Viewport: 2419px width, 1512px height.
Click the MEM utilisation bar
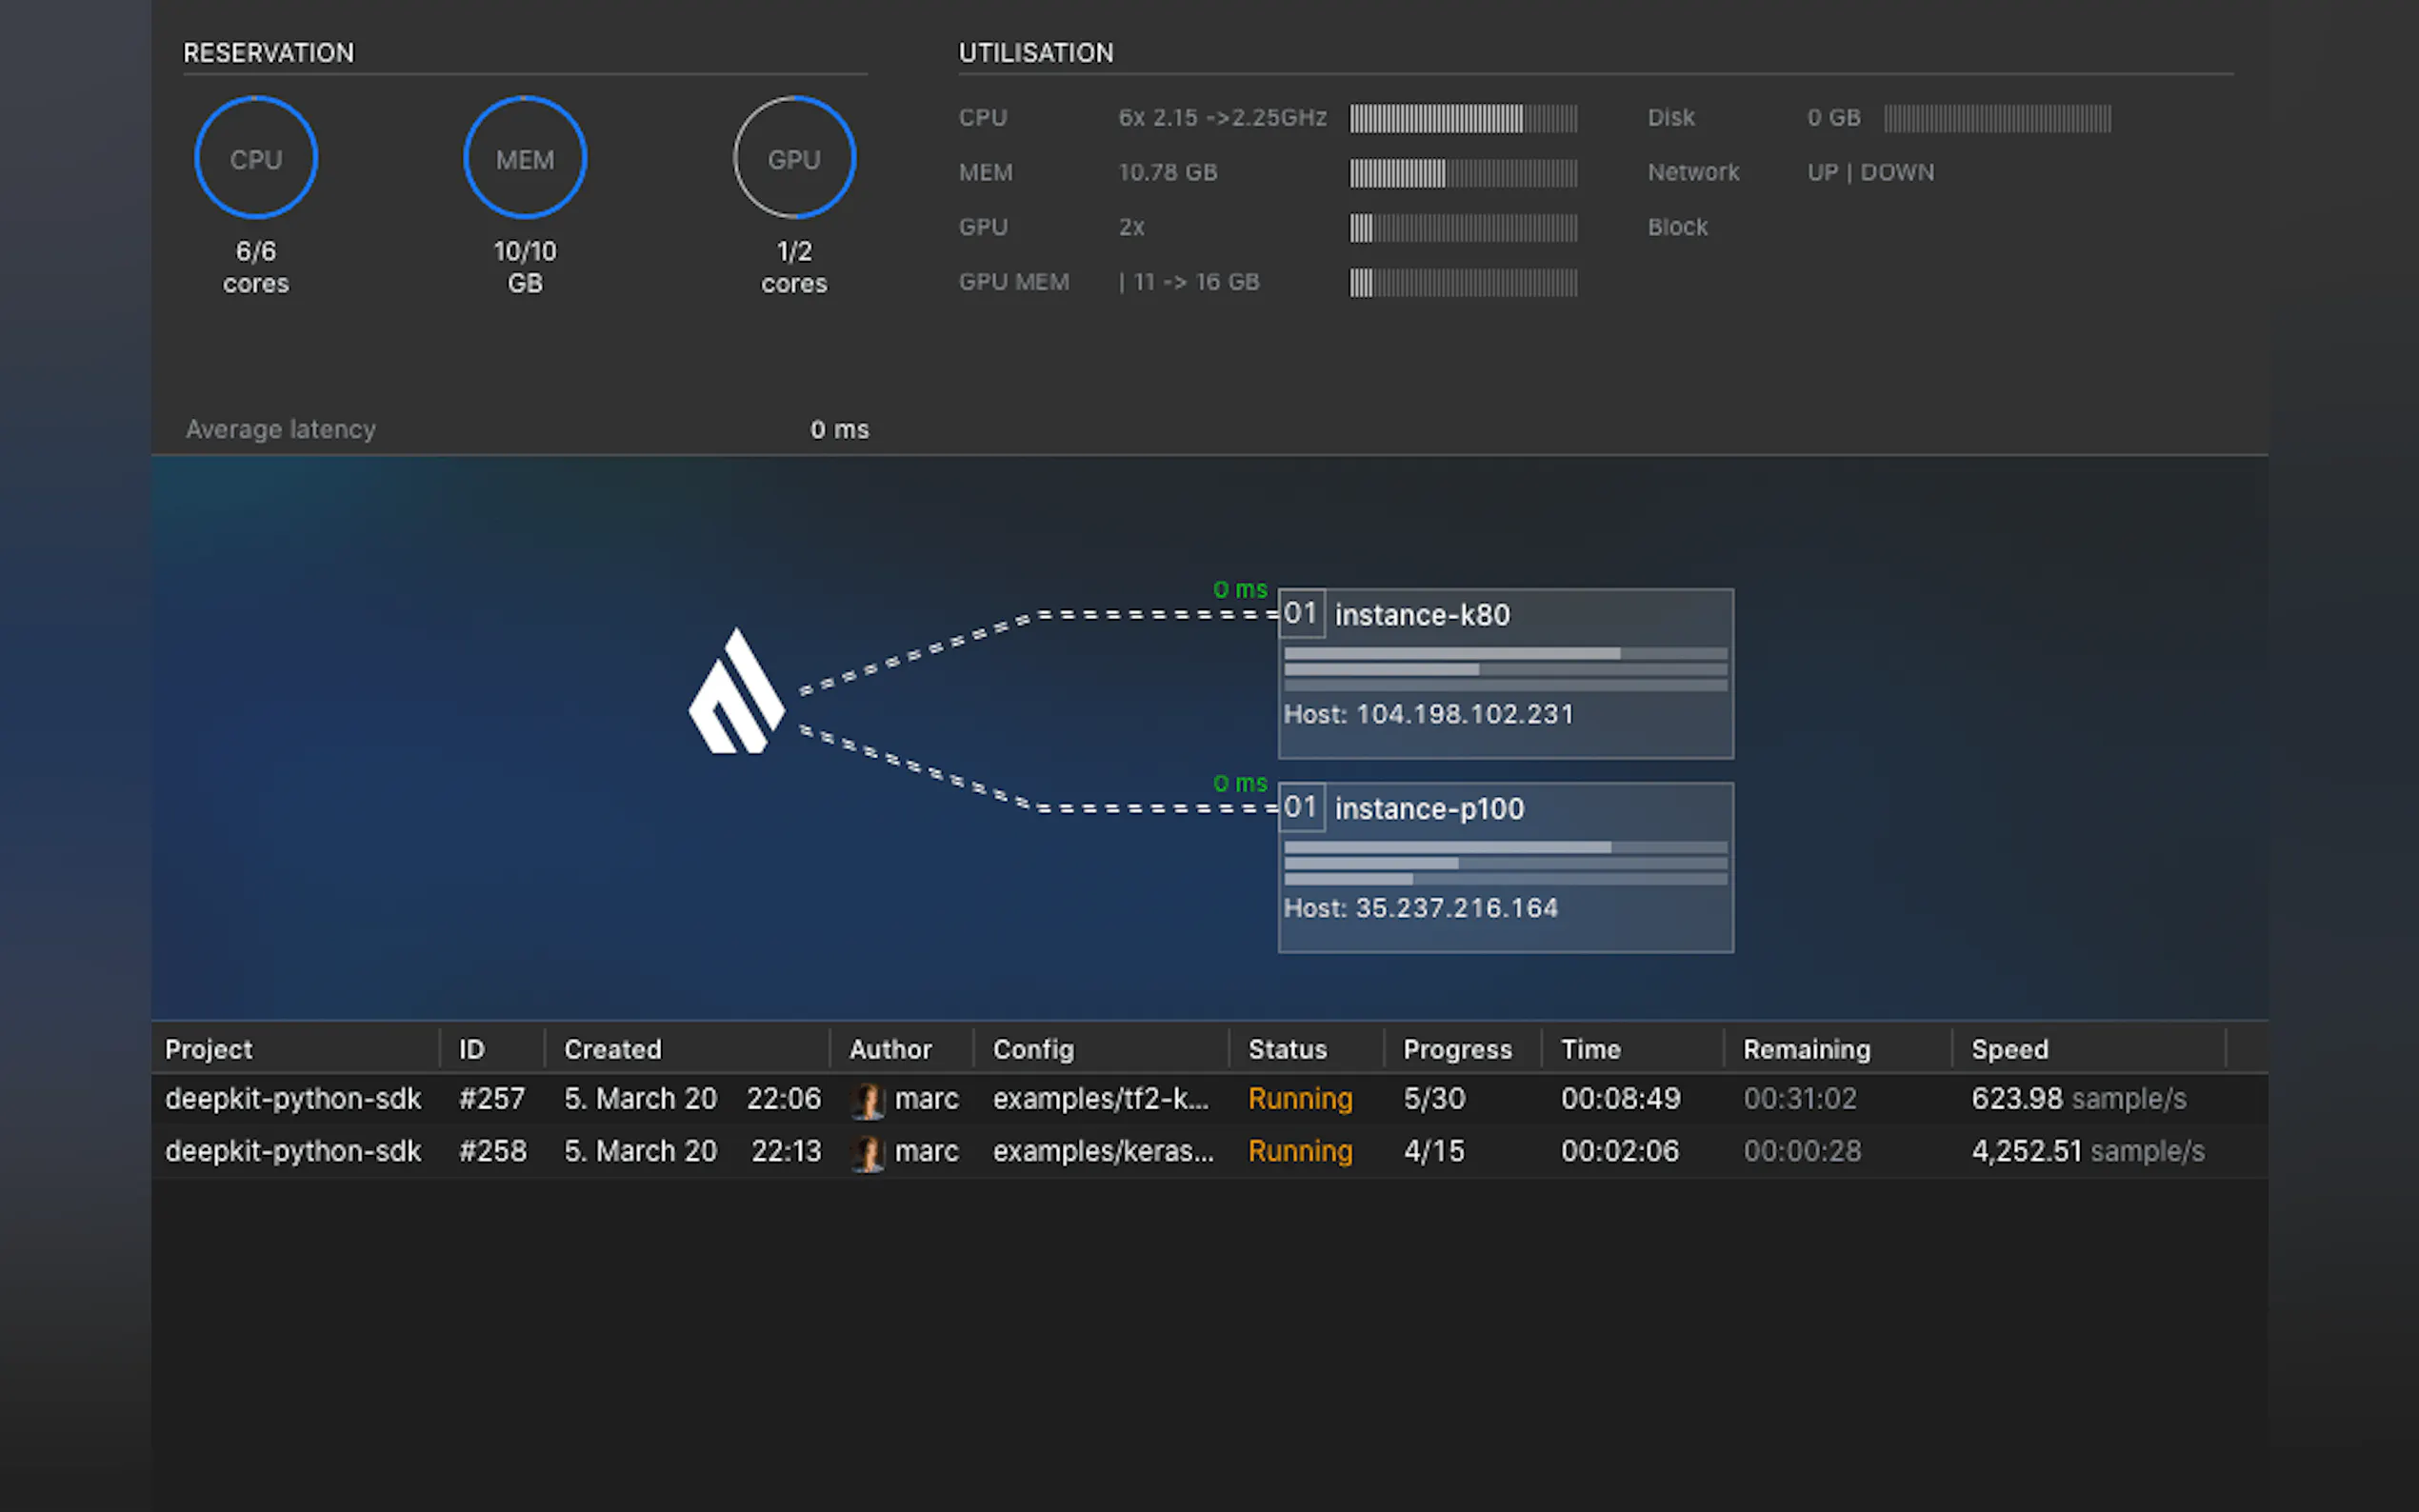tap(1463, 173)
